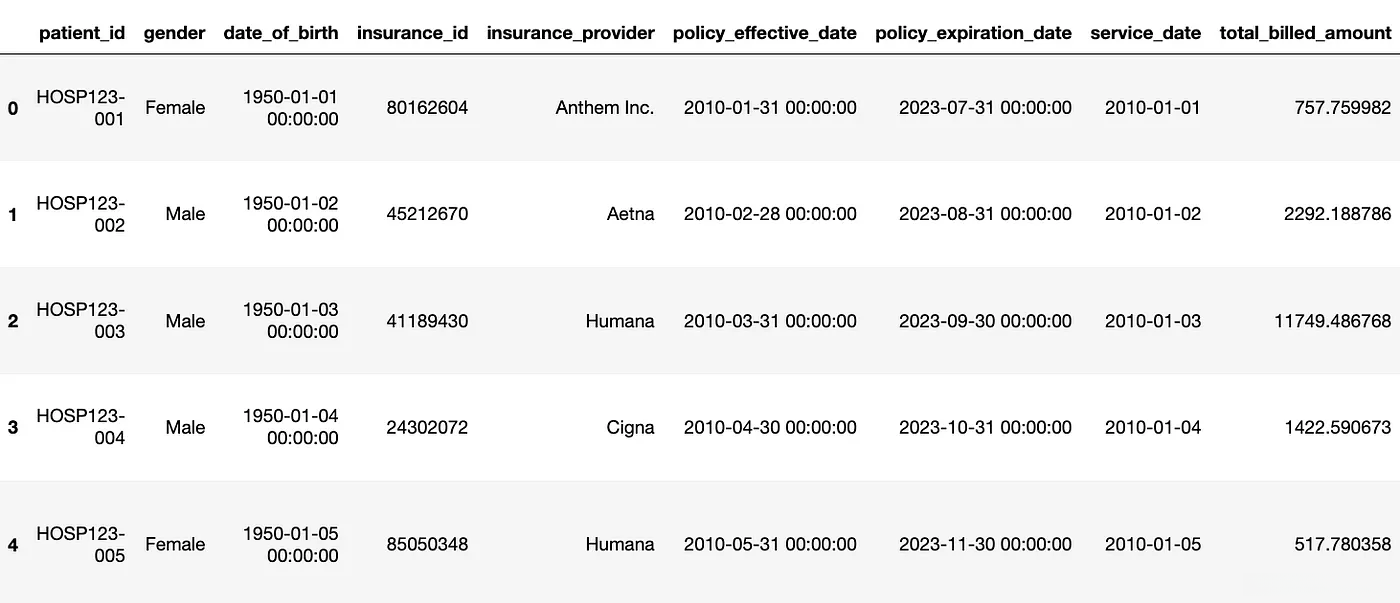The height and width of the screenshot is (603, 1400).
Task: Click the total_billed_amount column header
Action: coord(1305,33)
